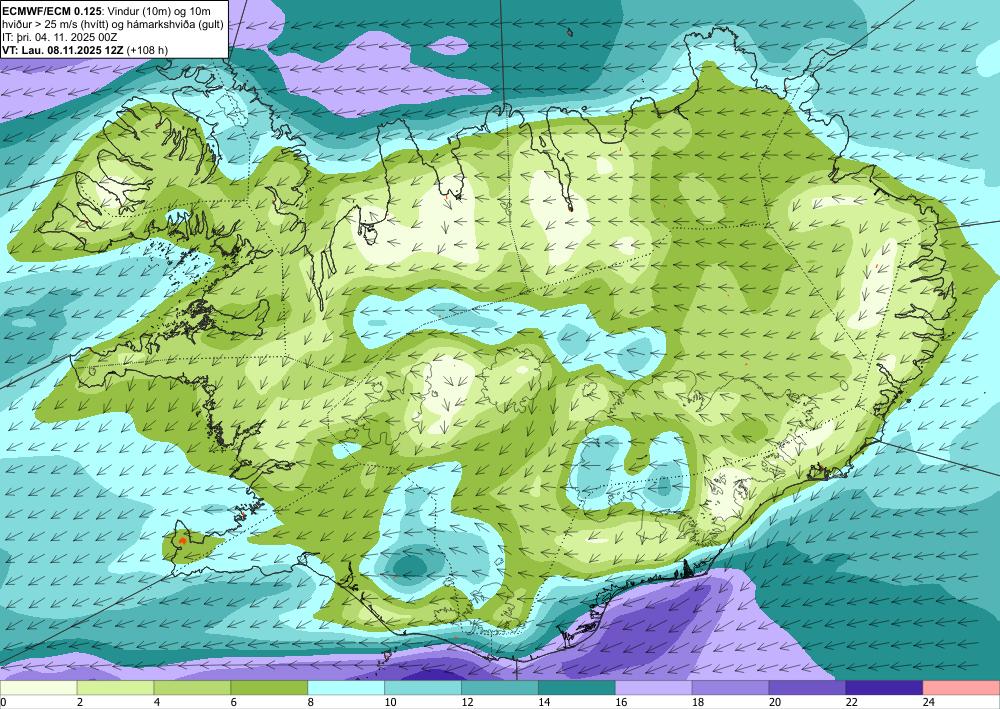Click the legend scale label "16"
1000x709 pixels.
621,703
